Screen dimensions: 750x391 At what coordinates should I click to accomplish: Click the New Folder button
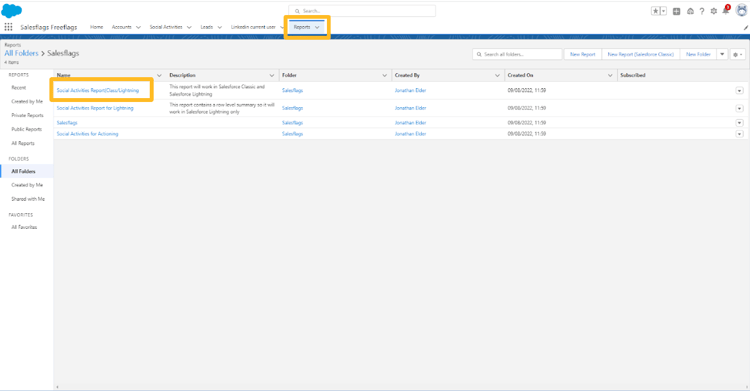click(698, 55)
